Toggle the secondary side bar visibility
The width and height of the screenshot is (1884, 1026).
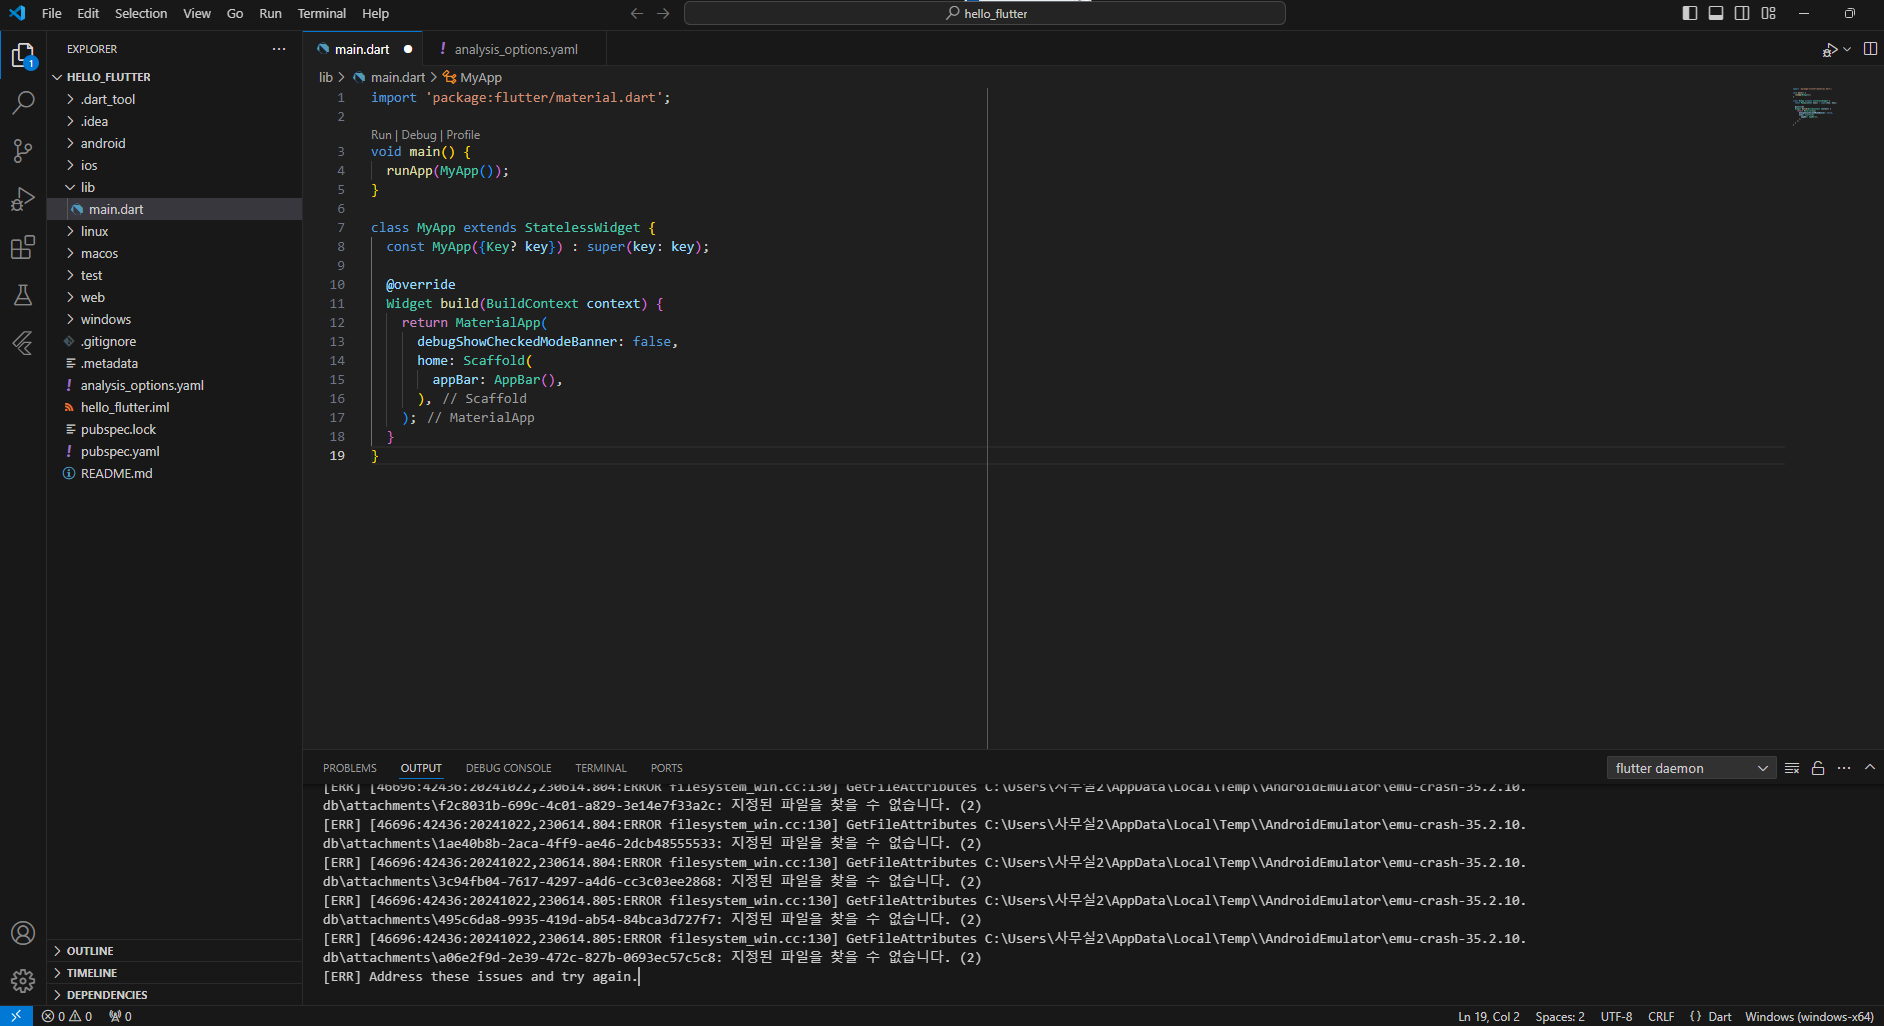click(1742, 13)
